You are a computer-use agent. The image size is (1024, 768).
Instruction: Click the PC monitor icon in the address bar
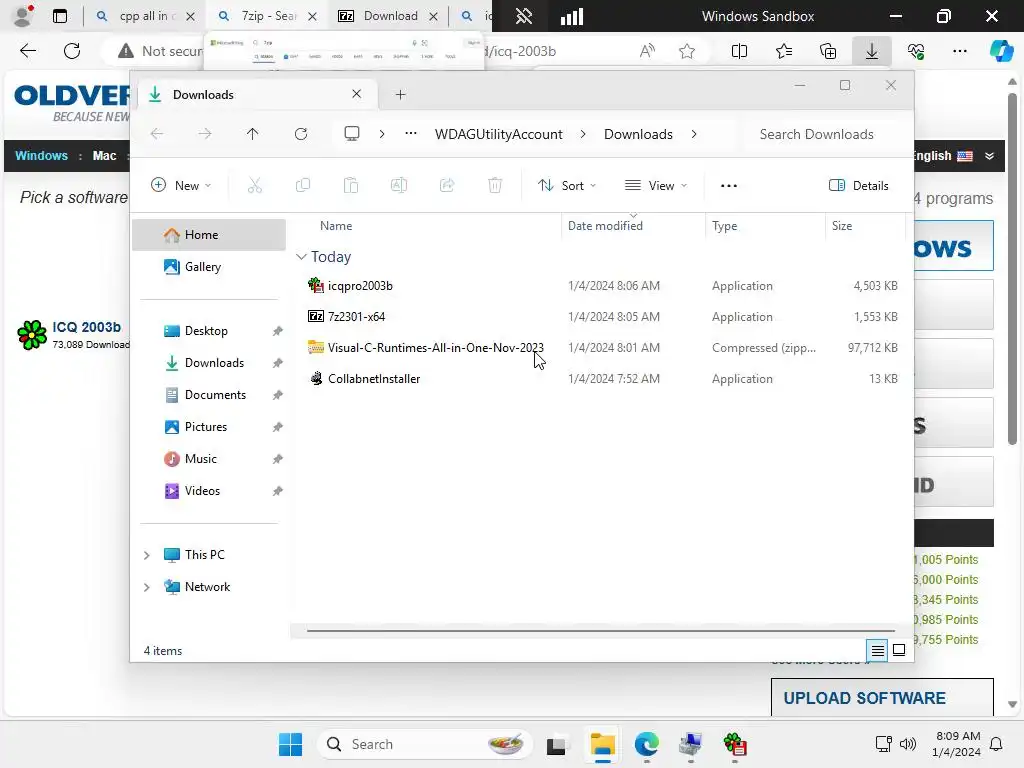[x=352, y=134]
